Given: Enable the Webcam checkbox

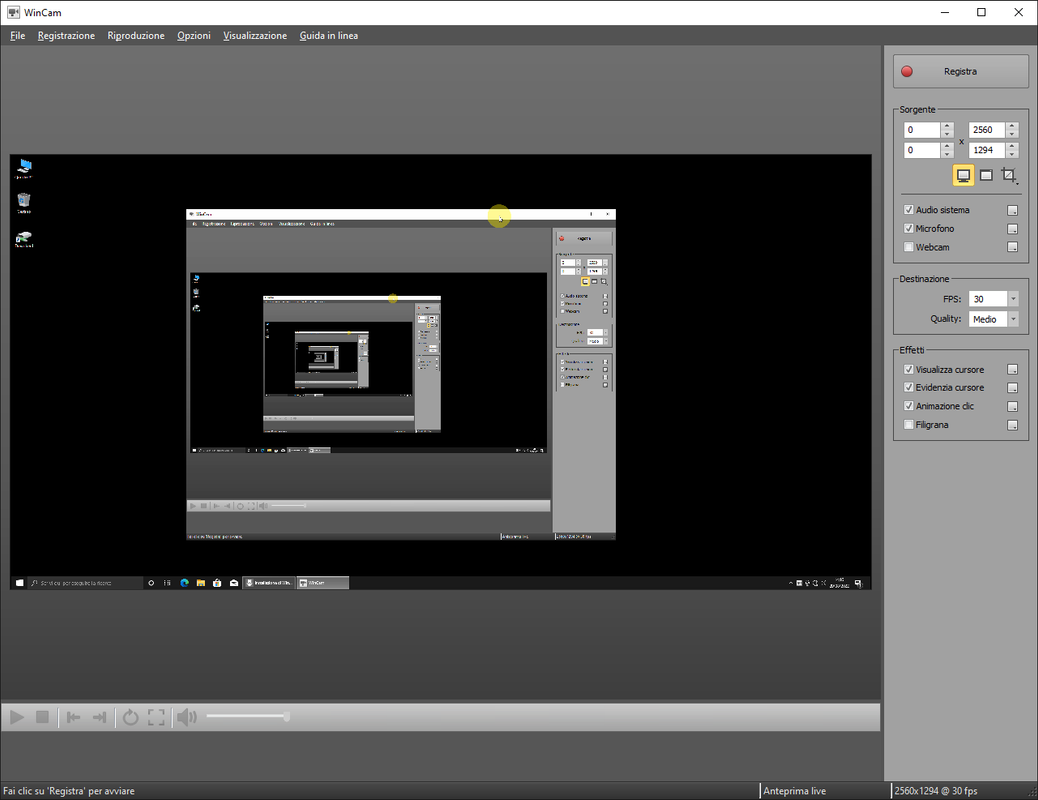Looking at the screenshot, I should pos(909,247).
